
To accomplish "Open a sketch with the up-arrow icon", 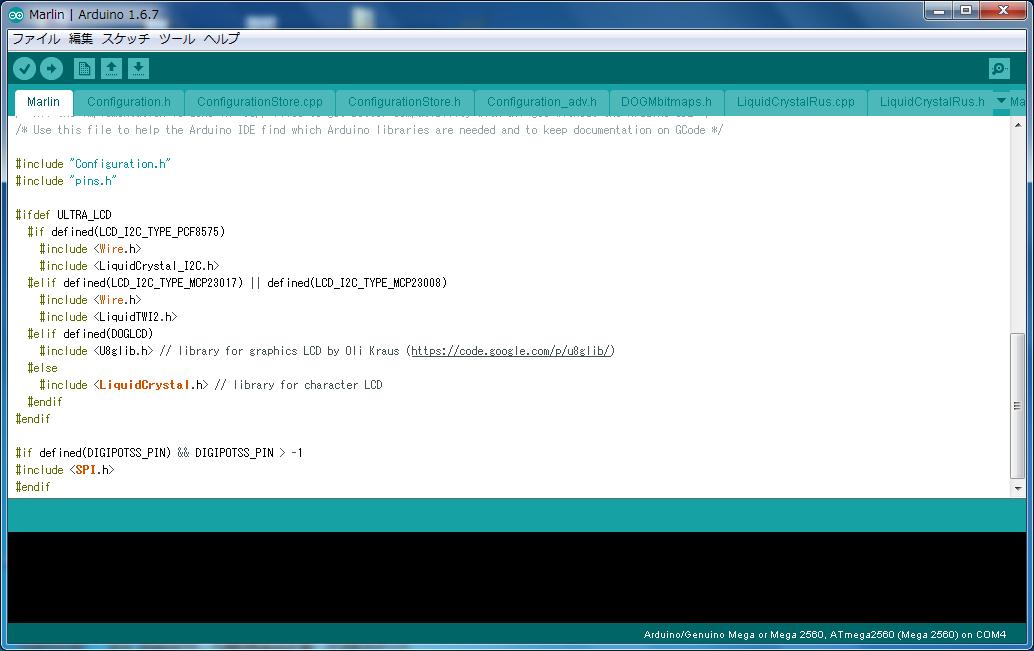I will point(111,69).
